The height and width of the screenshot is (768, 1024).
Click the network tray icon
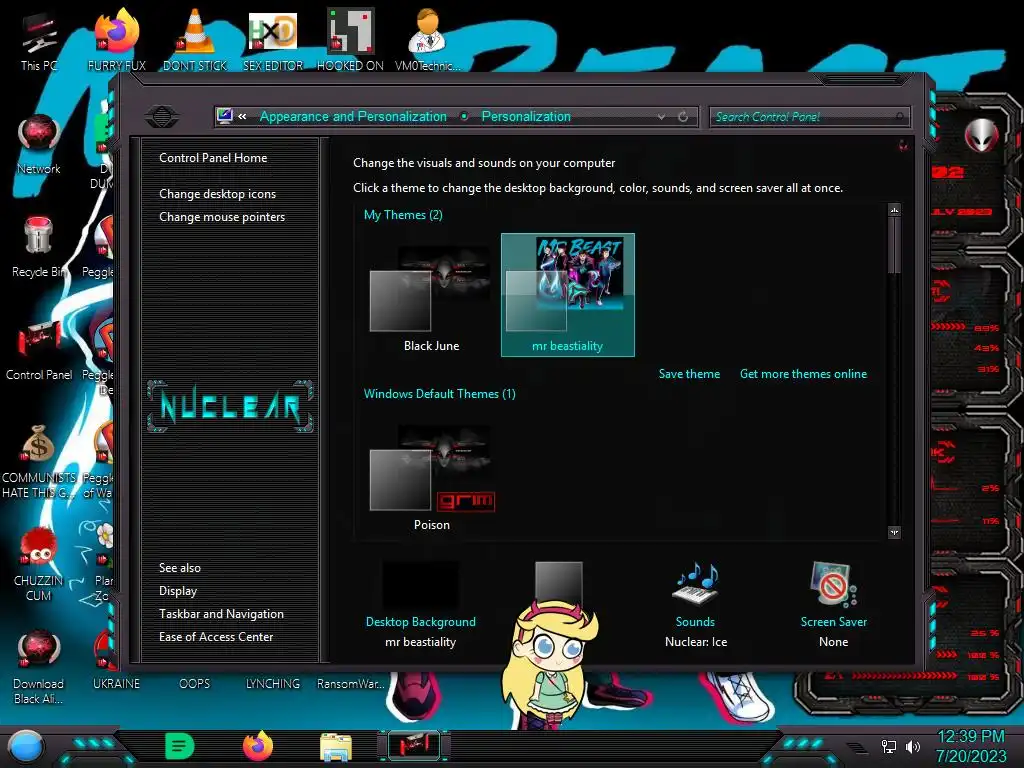(x=889, y=746)
